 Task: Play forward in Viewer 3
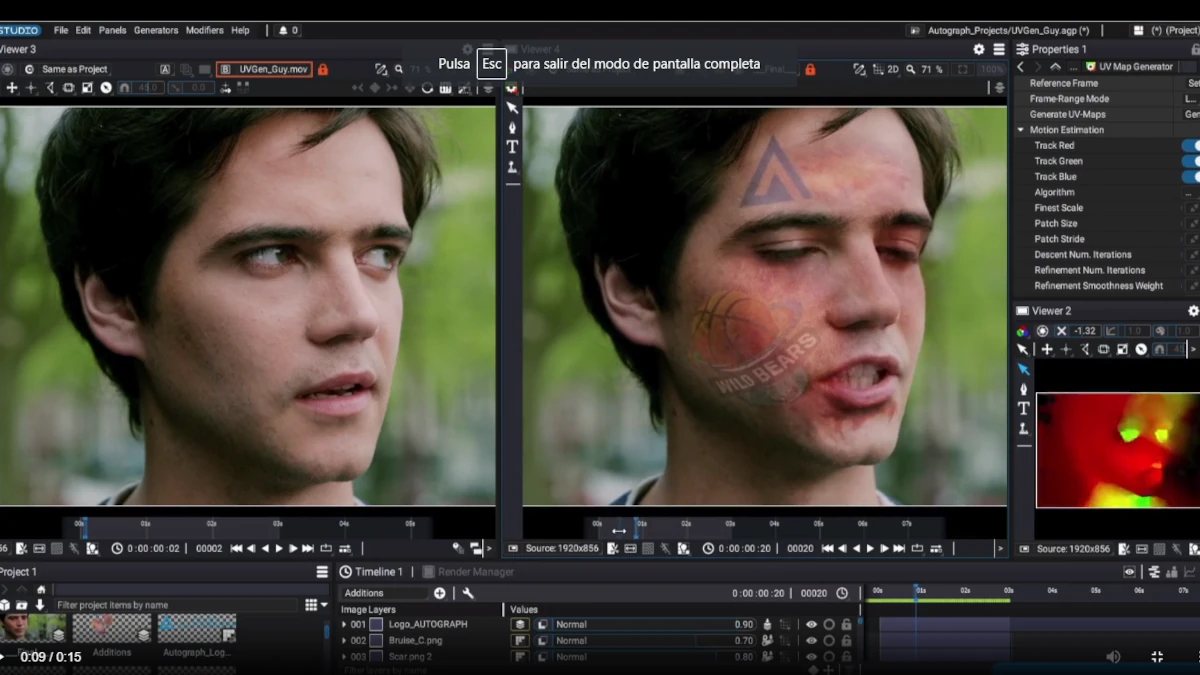click(279, 548)
